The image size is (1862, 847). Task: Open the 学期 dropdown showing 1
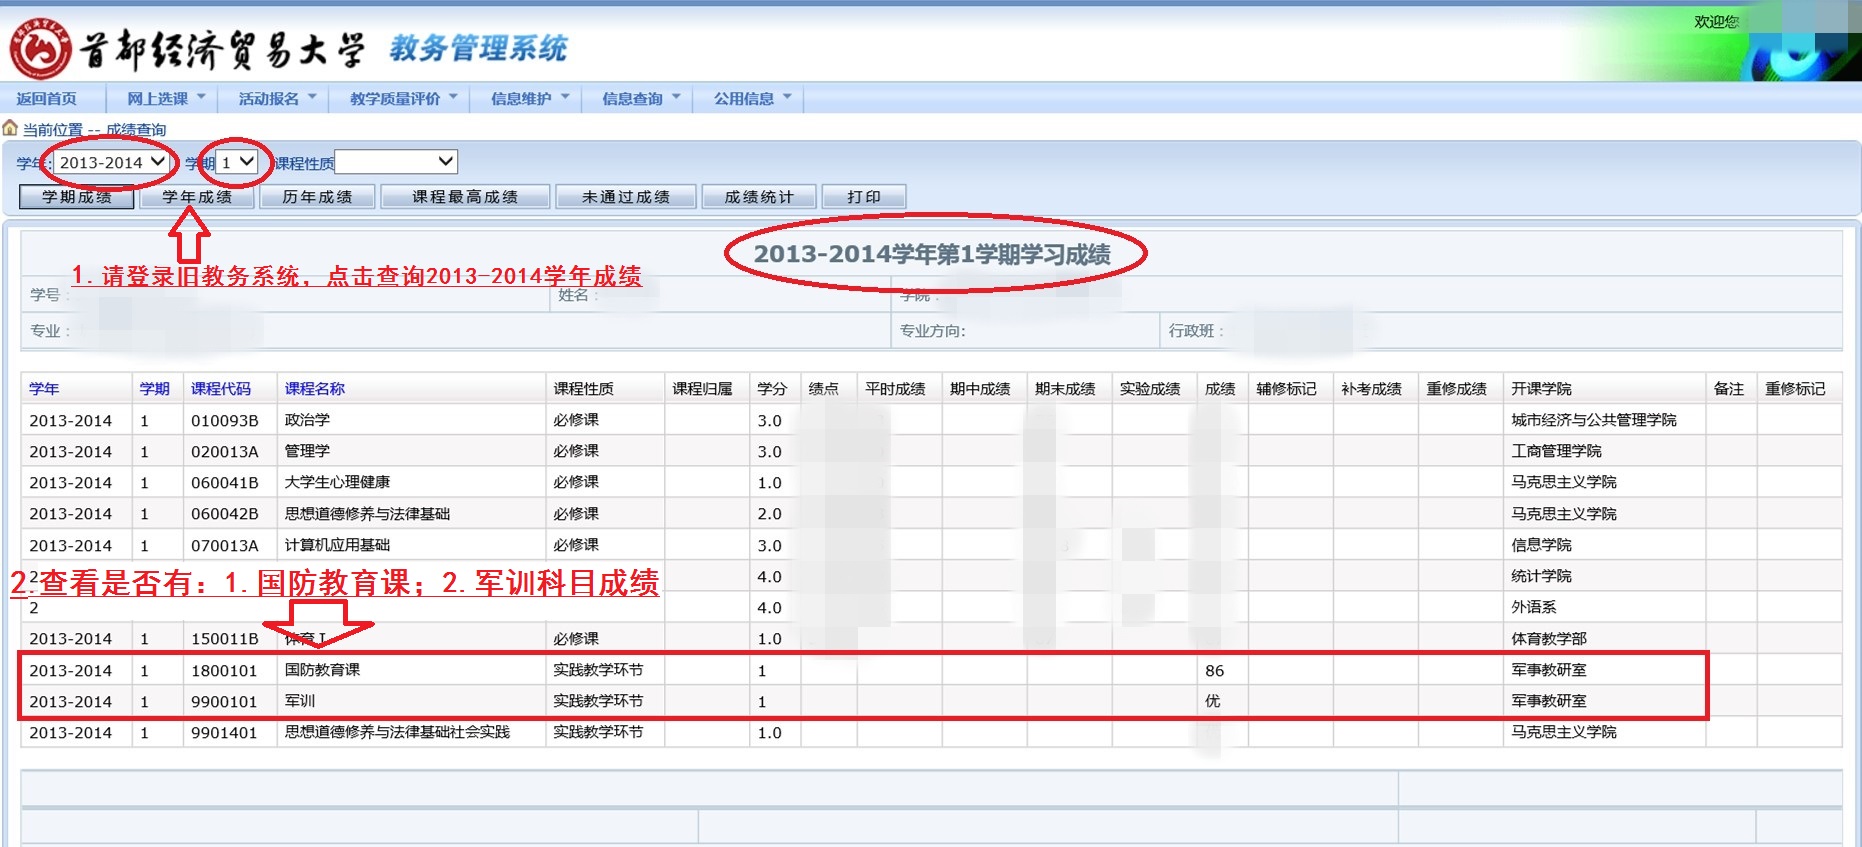coord(237,162)
